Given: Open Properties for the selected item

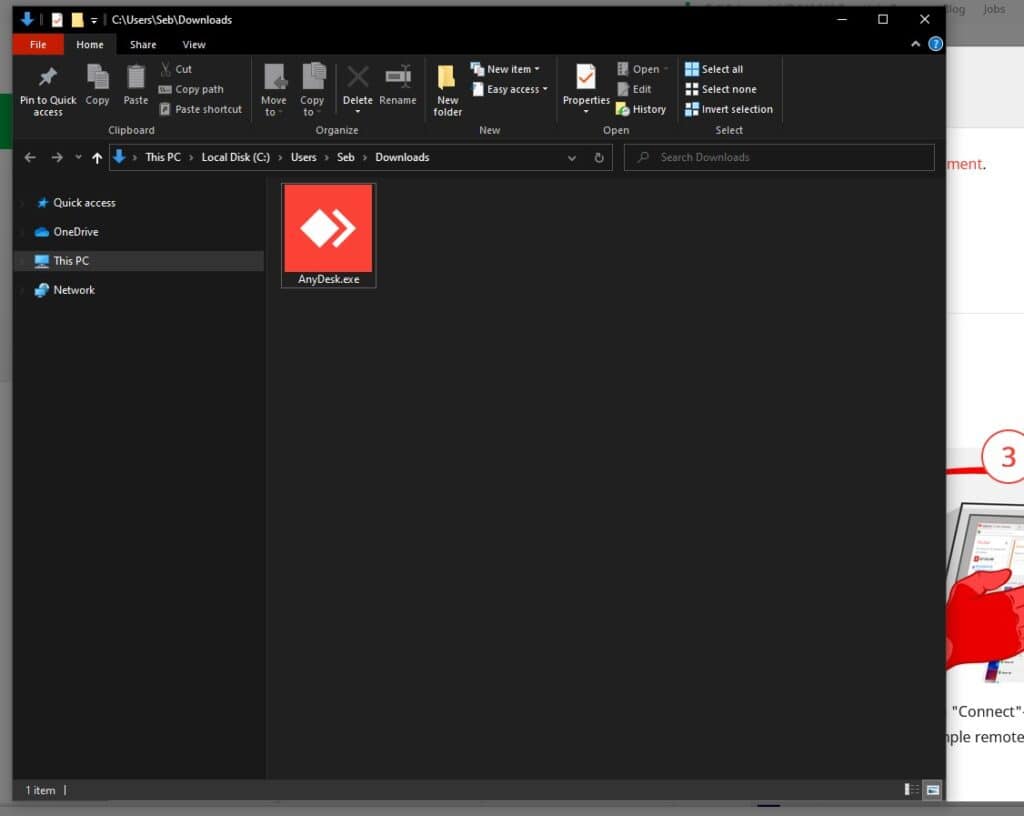Looking at the screenshot, I should click(585, 88).
